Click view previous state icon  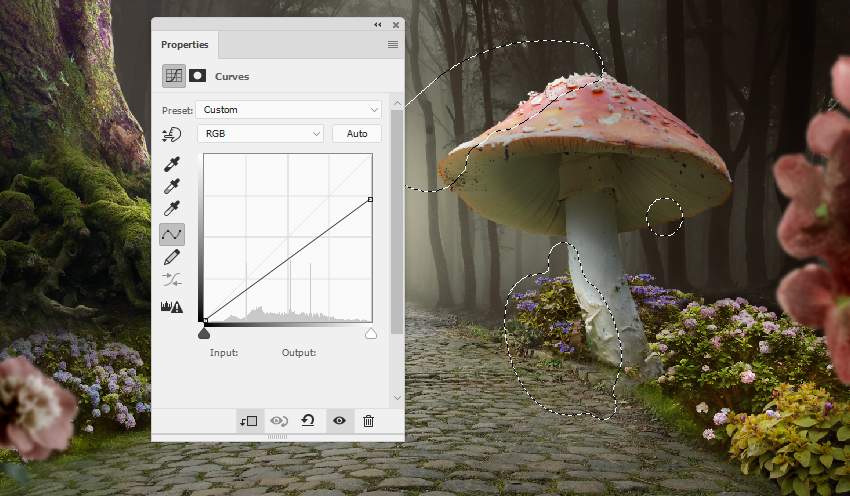point(279,421)
